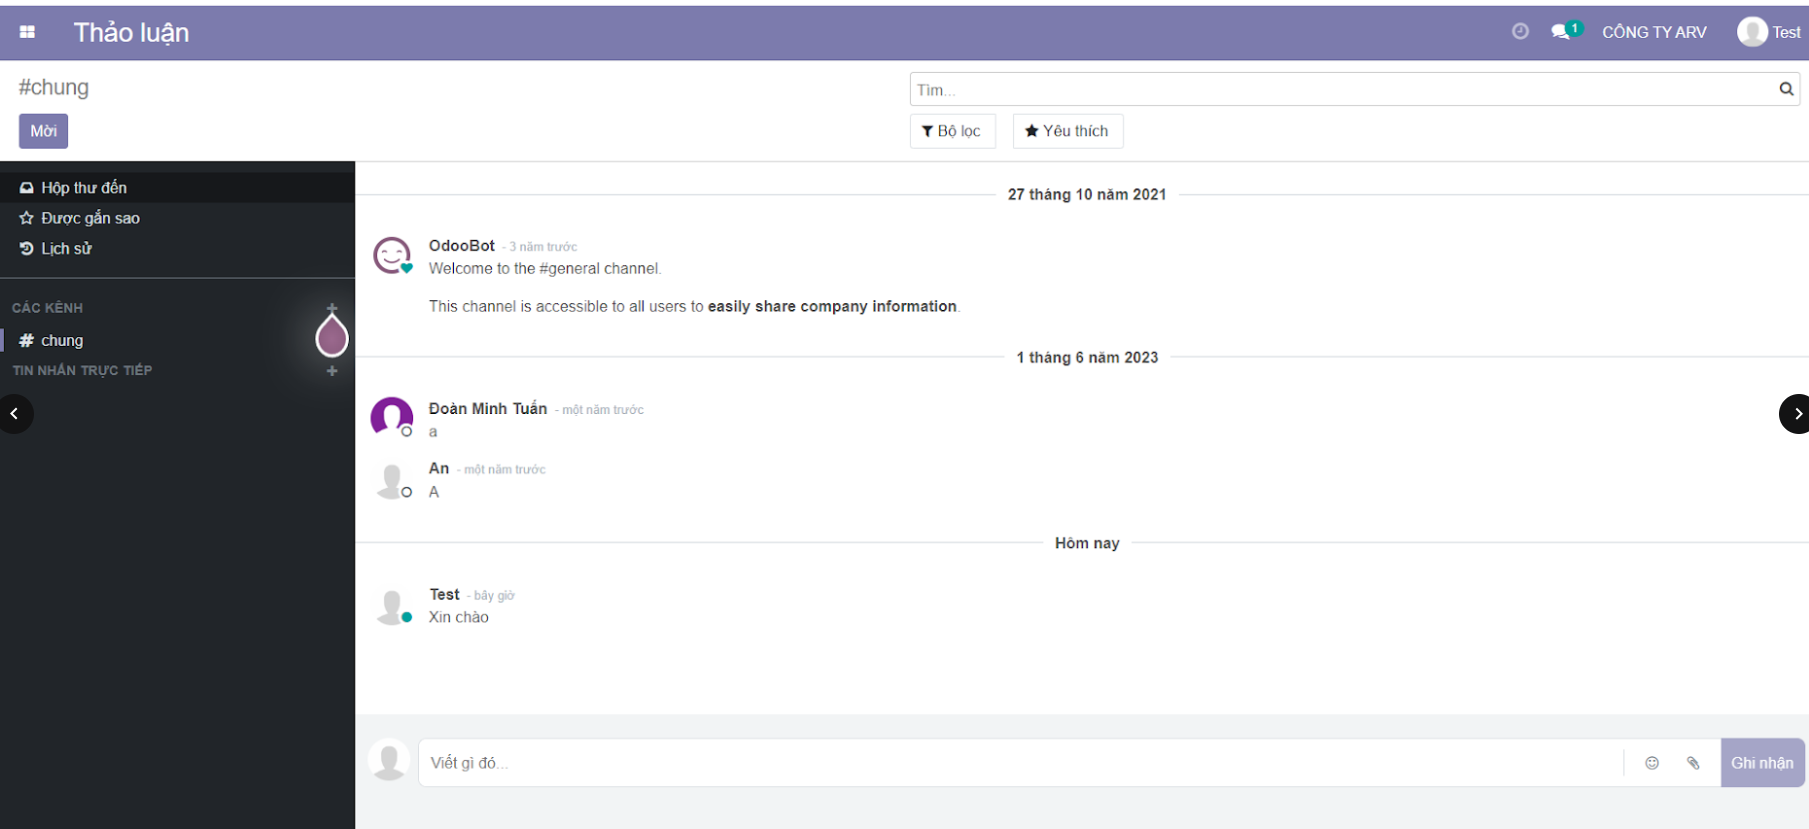The image size is (1809, 829).
Task: Open Lịch sử in sidebar
Action: 66,249
